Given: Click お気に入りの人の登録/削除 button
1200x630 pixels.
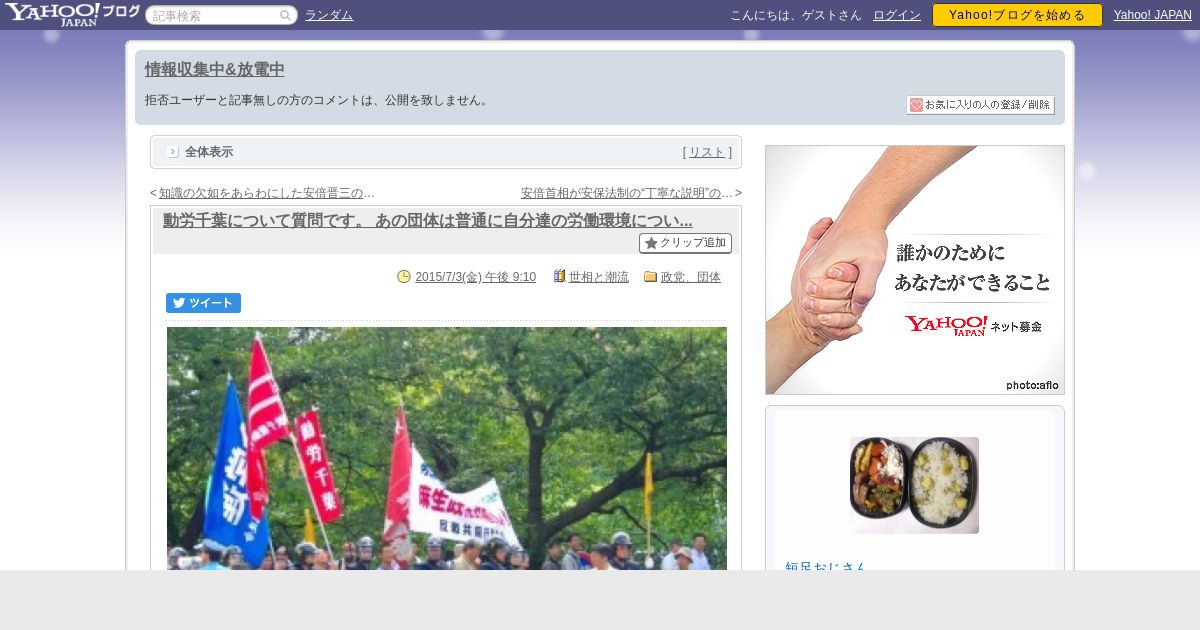Looking at the screenshot, I should coord(980,105).
